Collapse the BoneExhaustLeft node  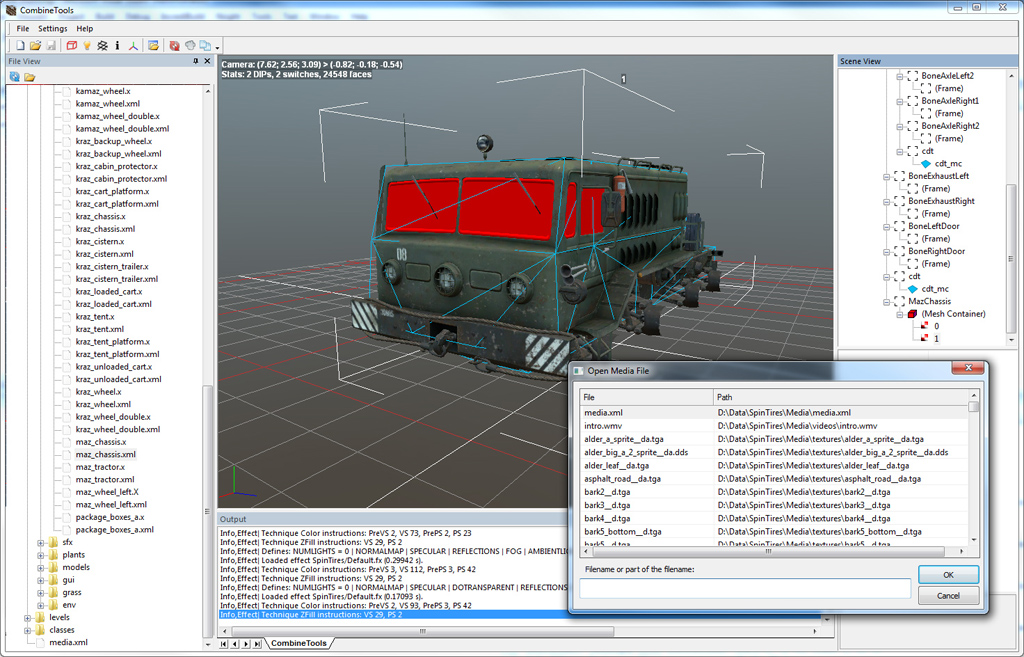pyautogui.click(x=886, y=177)
